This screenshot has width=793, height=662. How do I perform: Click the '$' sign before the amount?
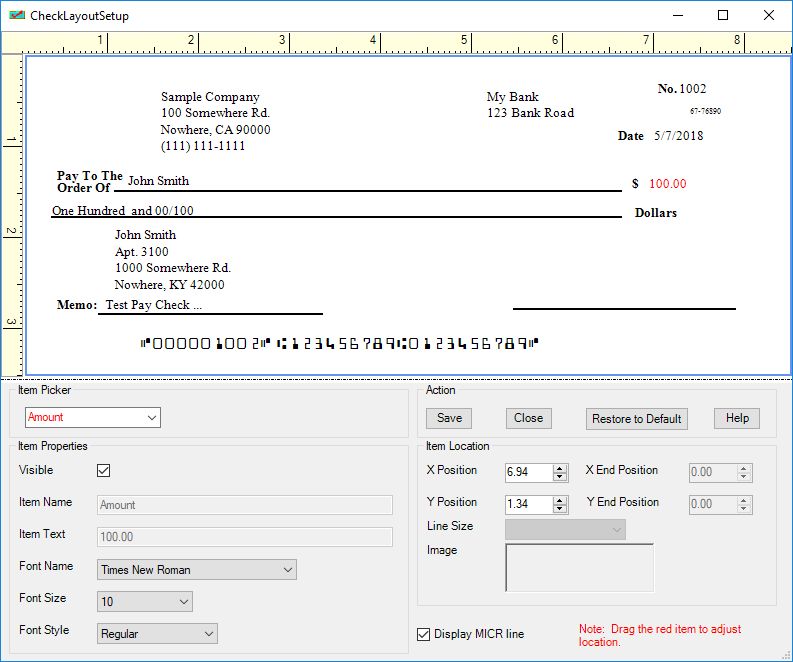coord(635,184)
